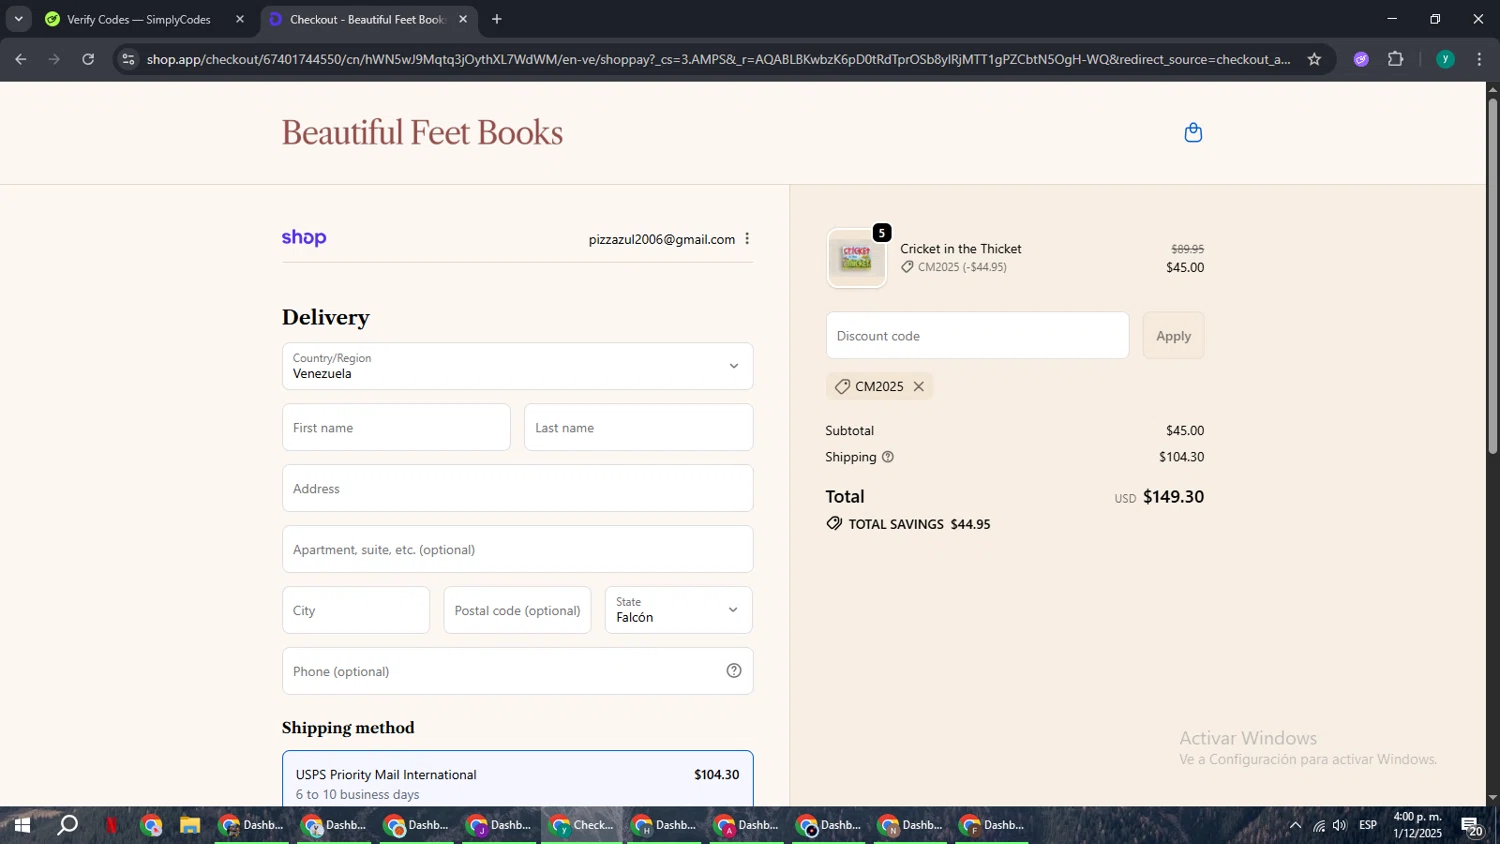The width and height of the screenshot is (1500, 844).
Task: Switch to the Check... Chrome taskbar window
Action: 583,825
